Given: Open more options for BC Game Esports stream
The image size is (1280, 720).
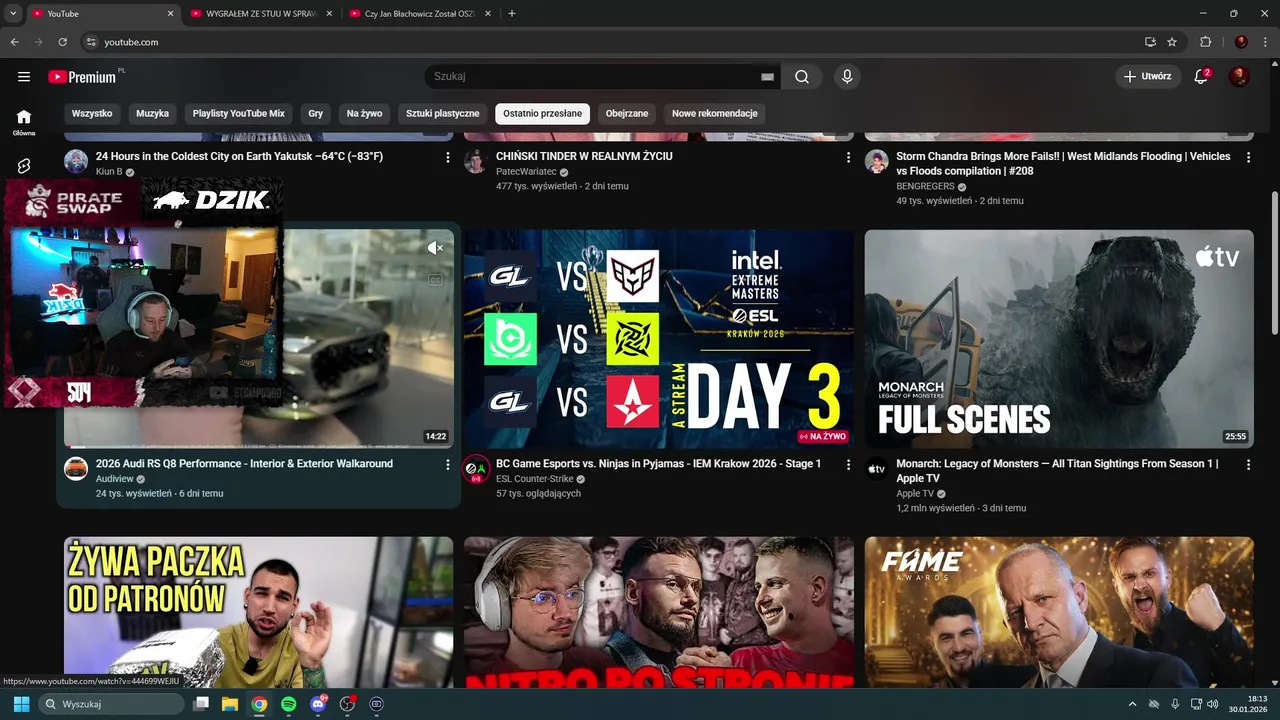Looking at the screenshot, I should 848,465.
